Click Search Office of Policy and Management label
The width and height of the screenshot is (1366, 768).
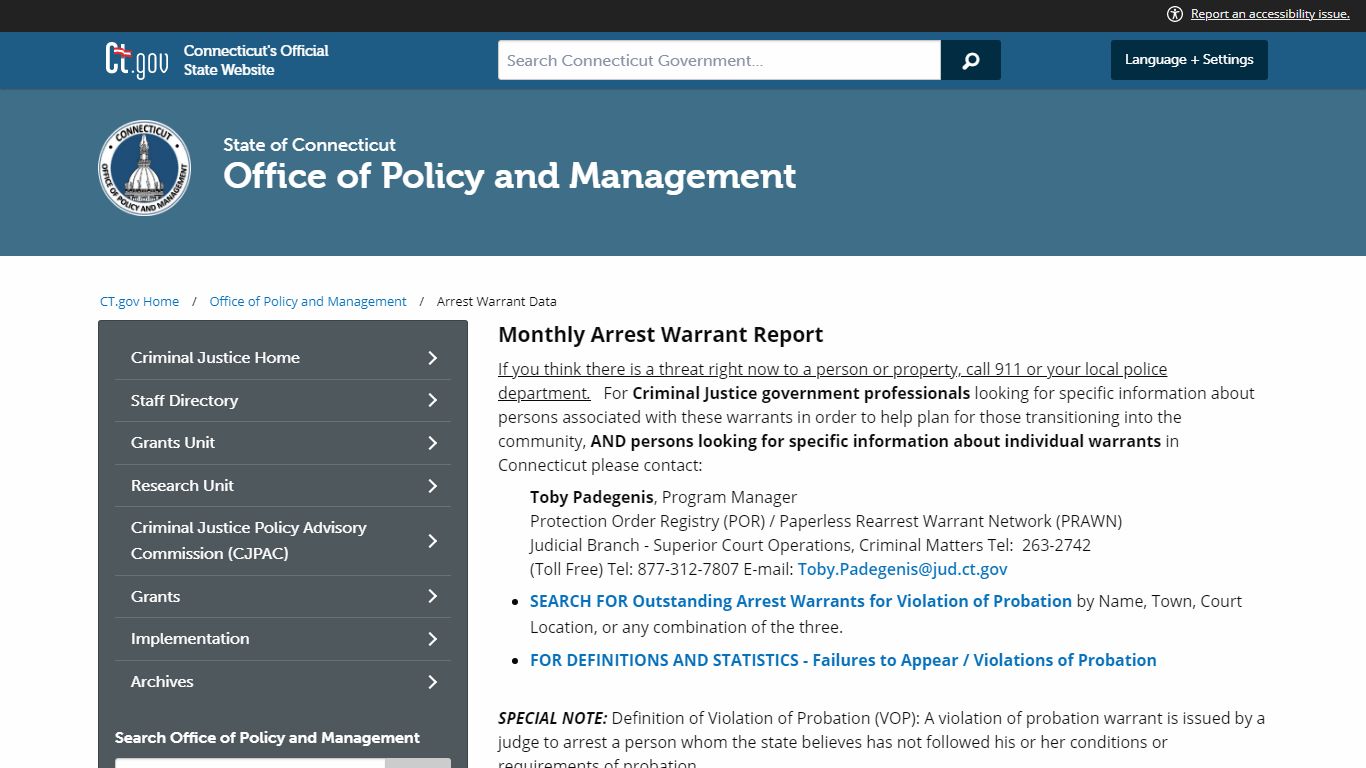[x=267, y=738]
